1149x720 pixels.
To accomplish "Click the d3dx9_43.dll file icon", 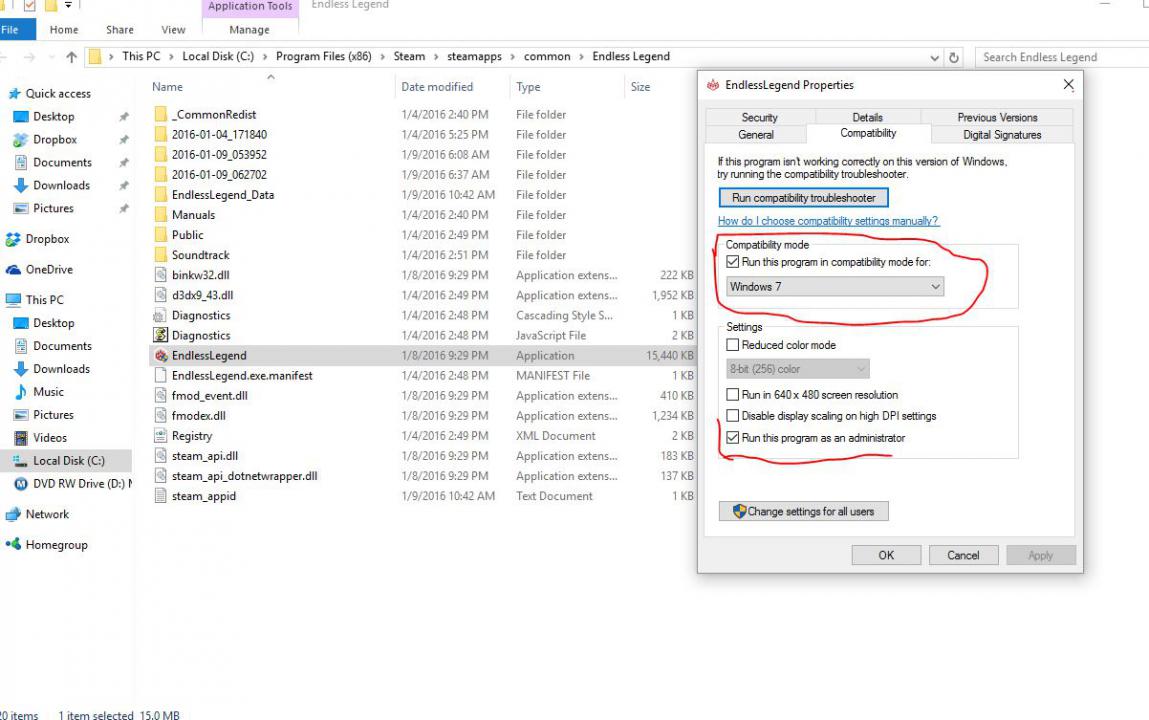I will click(x=161, y=295).
